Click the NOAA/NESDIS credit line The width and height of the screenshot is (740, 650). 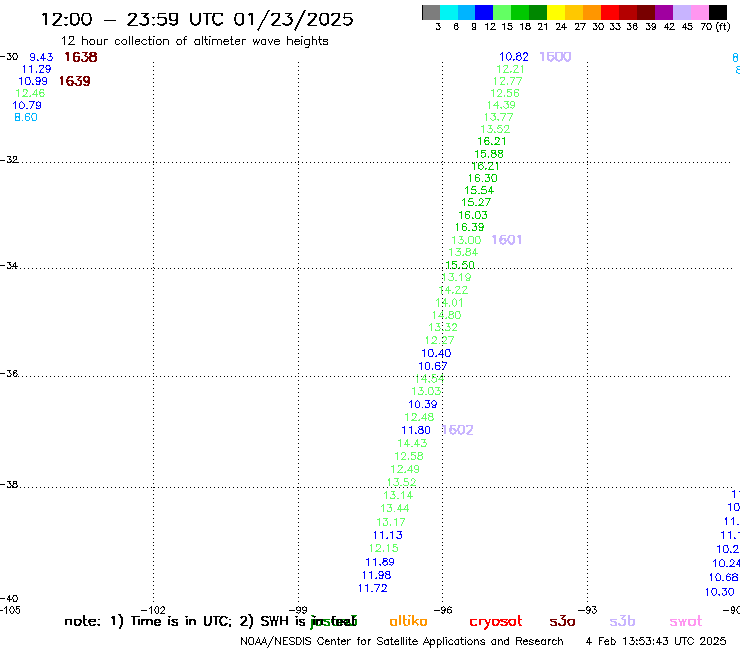tap(402, 641)
